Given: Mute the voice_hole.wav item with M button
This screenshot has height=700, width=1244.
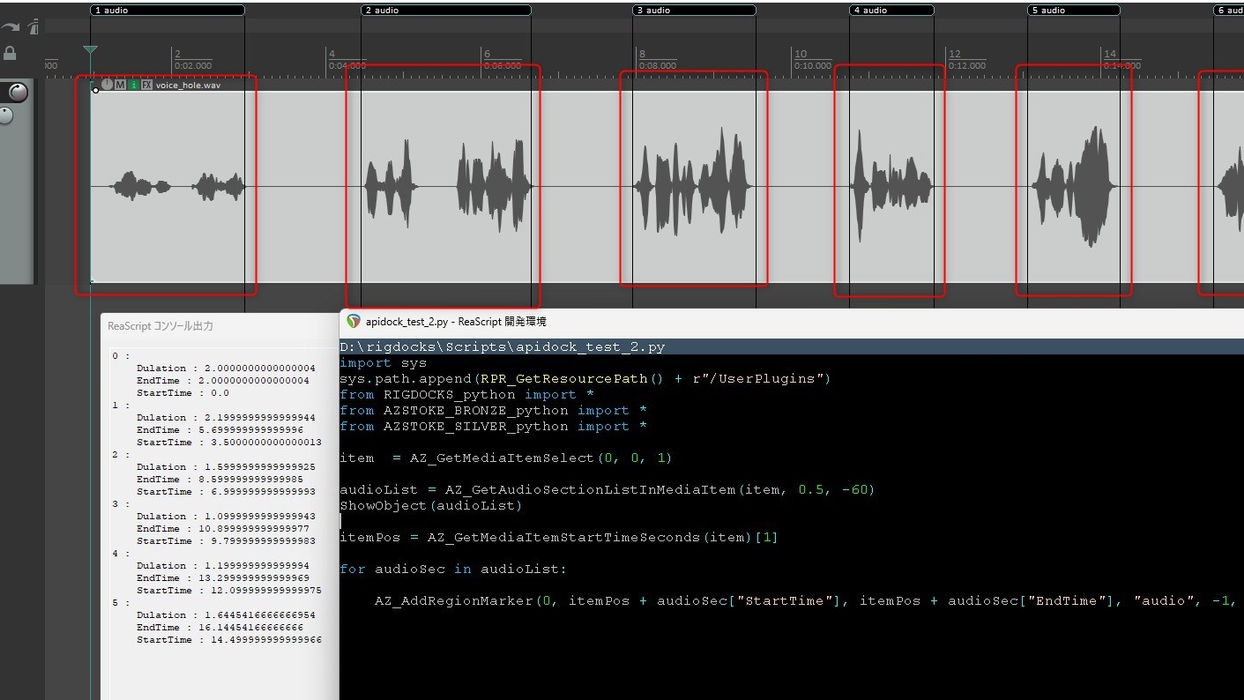Looking at the screenshot, I should pyautogui.click(x=120, y=85).
